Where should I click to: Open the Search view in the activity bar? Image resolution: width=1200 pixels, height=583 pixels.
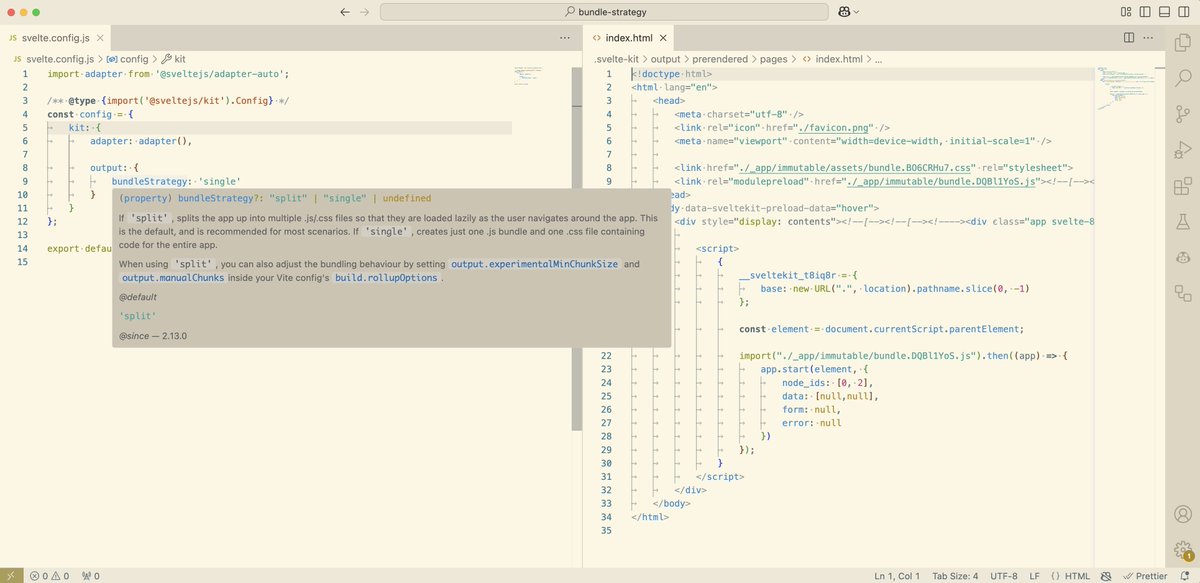click(1182, 75)
